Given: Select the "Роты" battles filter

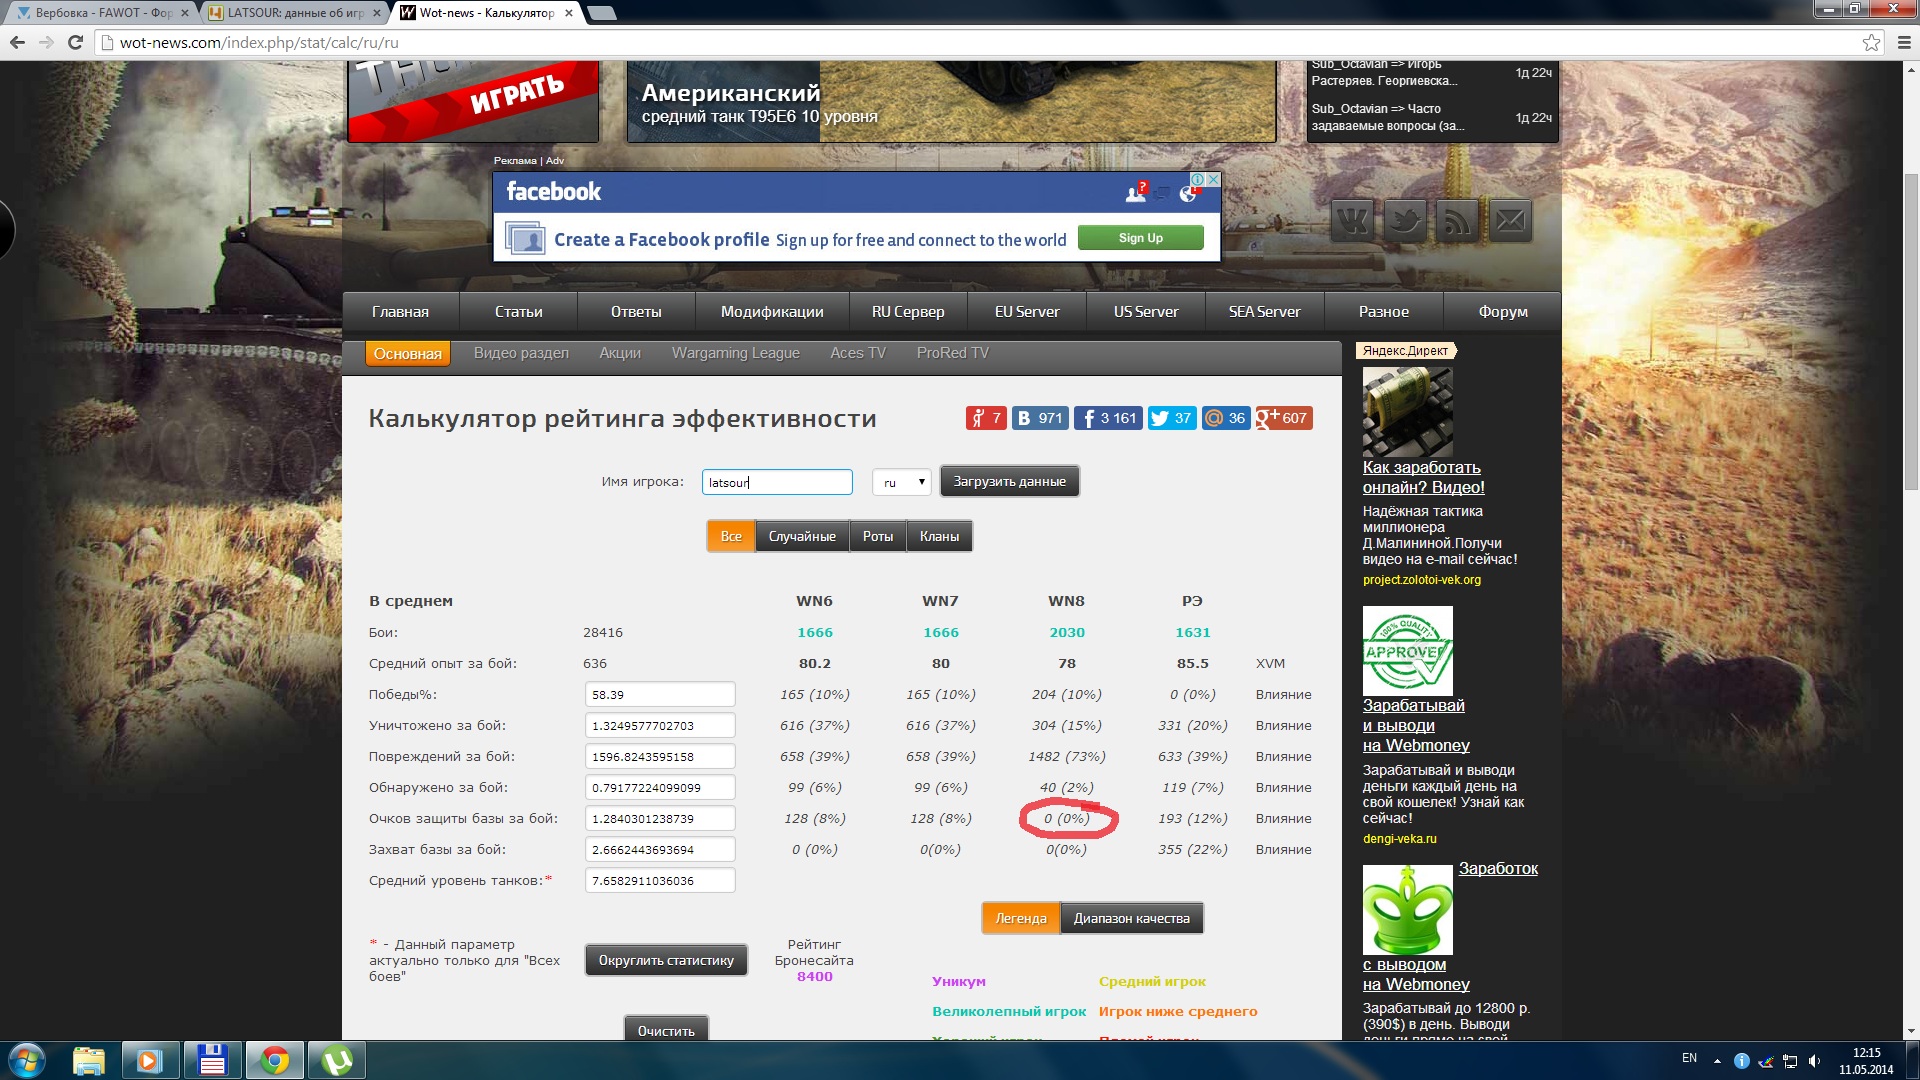Looking at the screenshot, I should pos(877,536).
